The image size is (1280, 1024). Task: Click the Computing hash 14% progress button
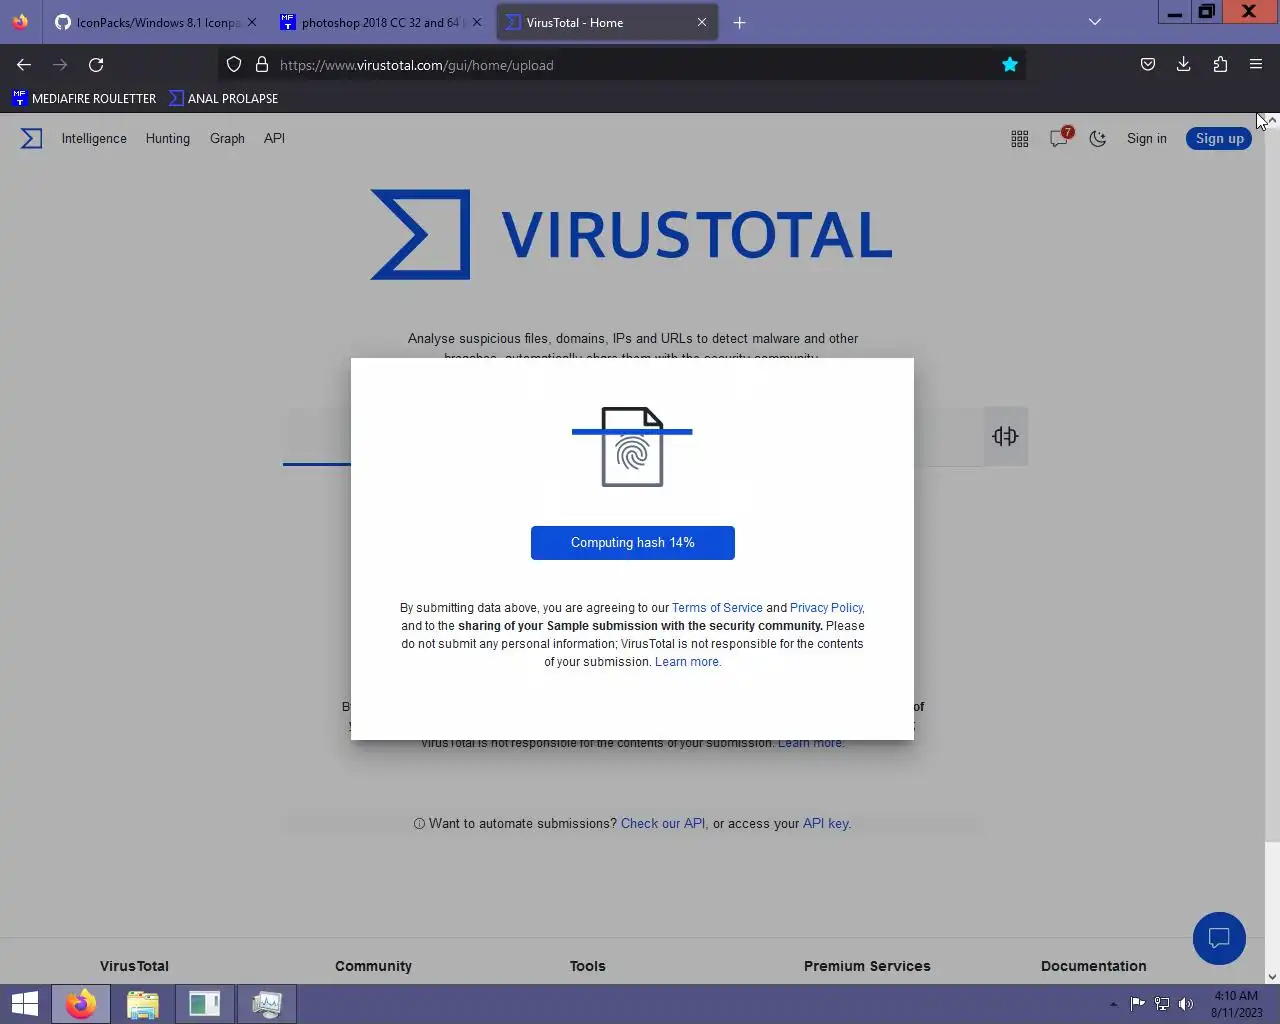[633, 543]
